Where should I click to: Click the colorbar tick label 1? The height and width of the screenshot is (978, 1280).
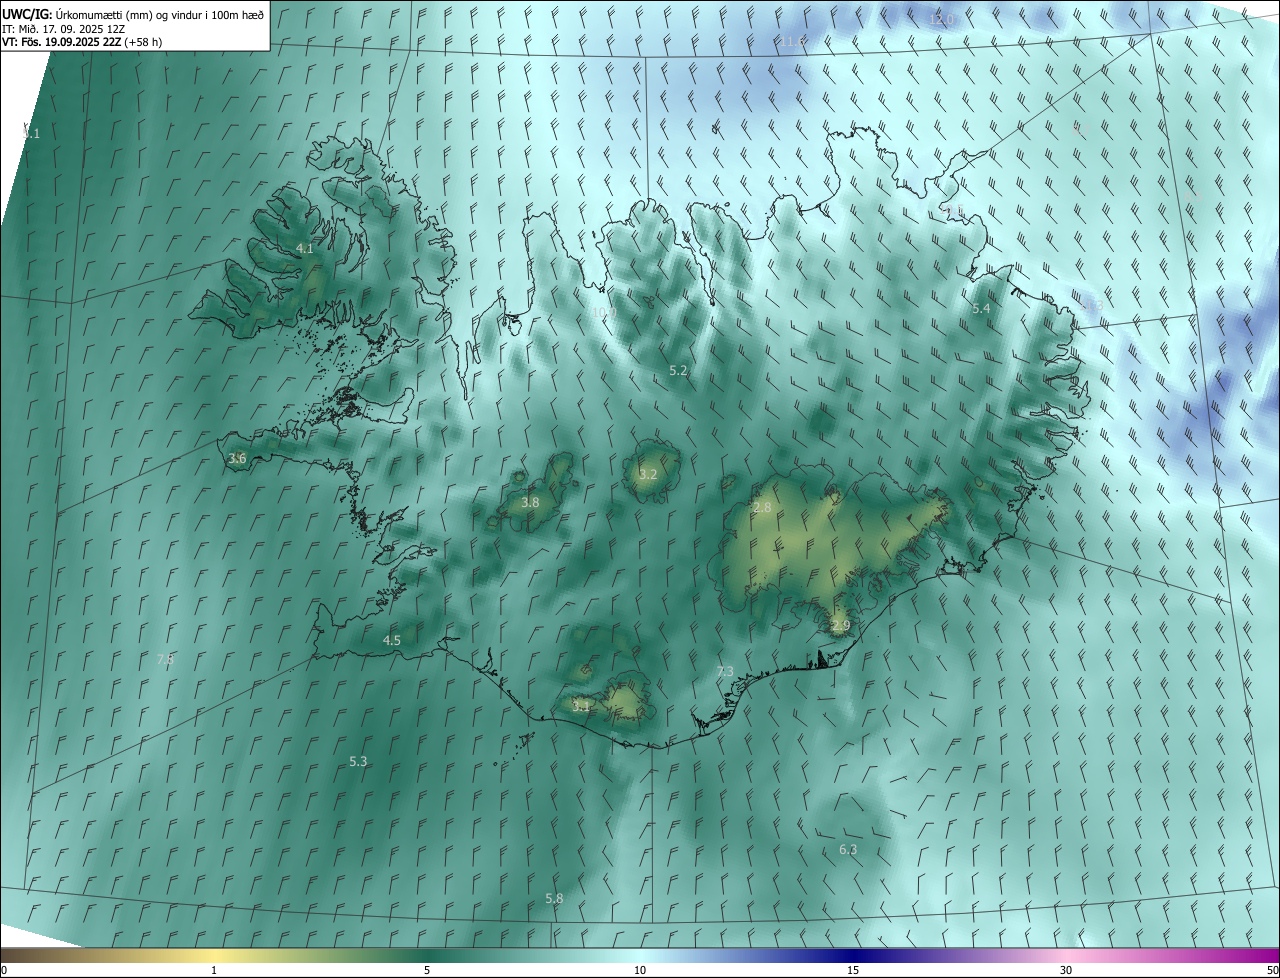tap(214, 970)
